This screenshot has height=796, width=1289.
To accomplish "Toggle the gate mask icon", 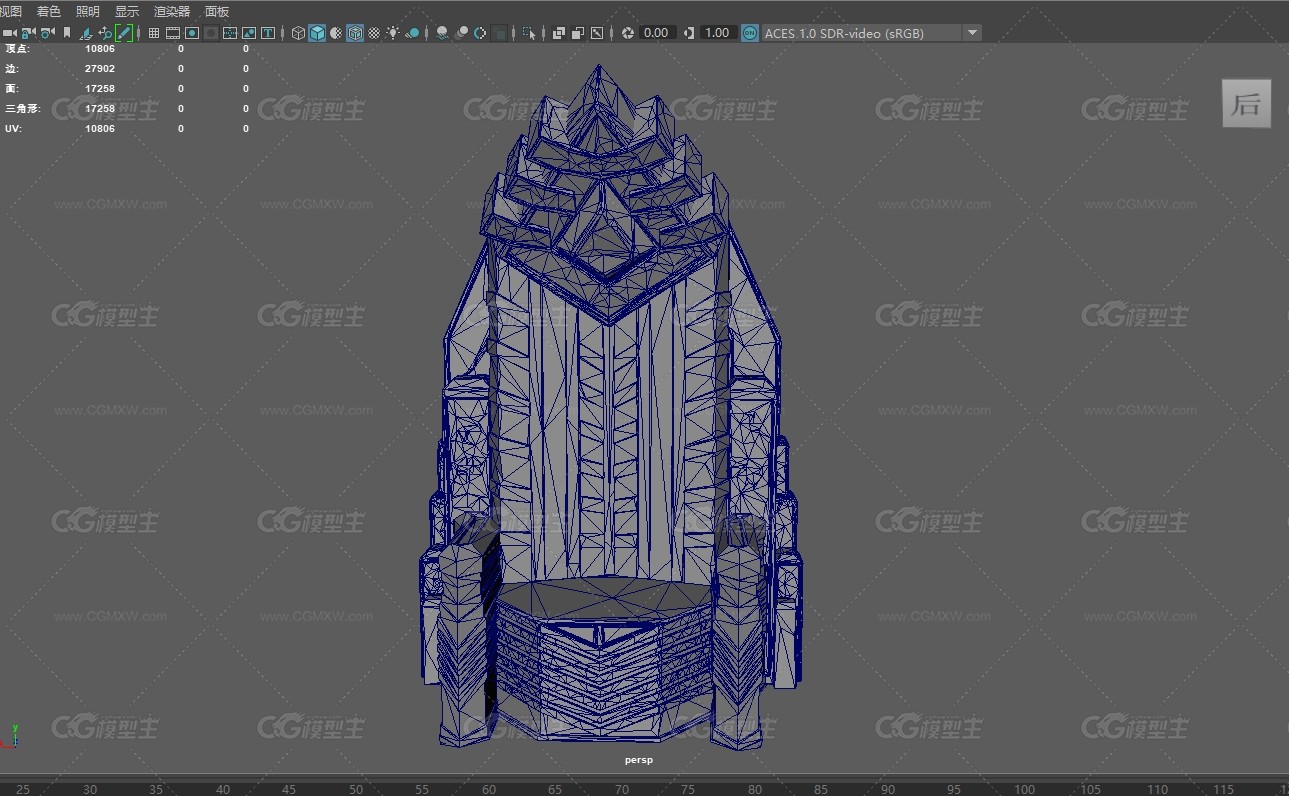I will pyautogui.click(x=211, y=33).
